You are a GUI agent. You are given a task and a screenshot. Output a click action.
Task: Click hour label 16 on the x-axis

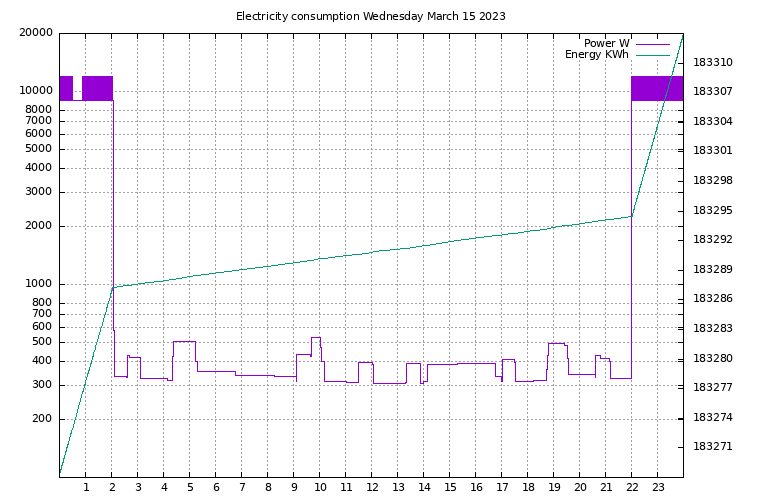coord(476,487)
